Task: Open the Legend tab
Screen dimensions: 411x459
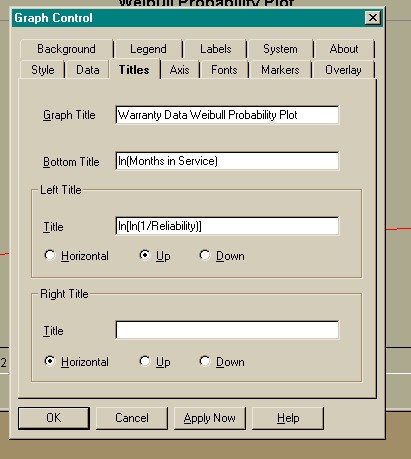Action: click(x=148, y=49)
